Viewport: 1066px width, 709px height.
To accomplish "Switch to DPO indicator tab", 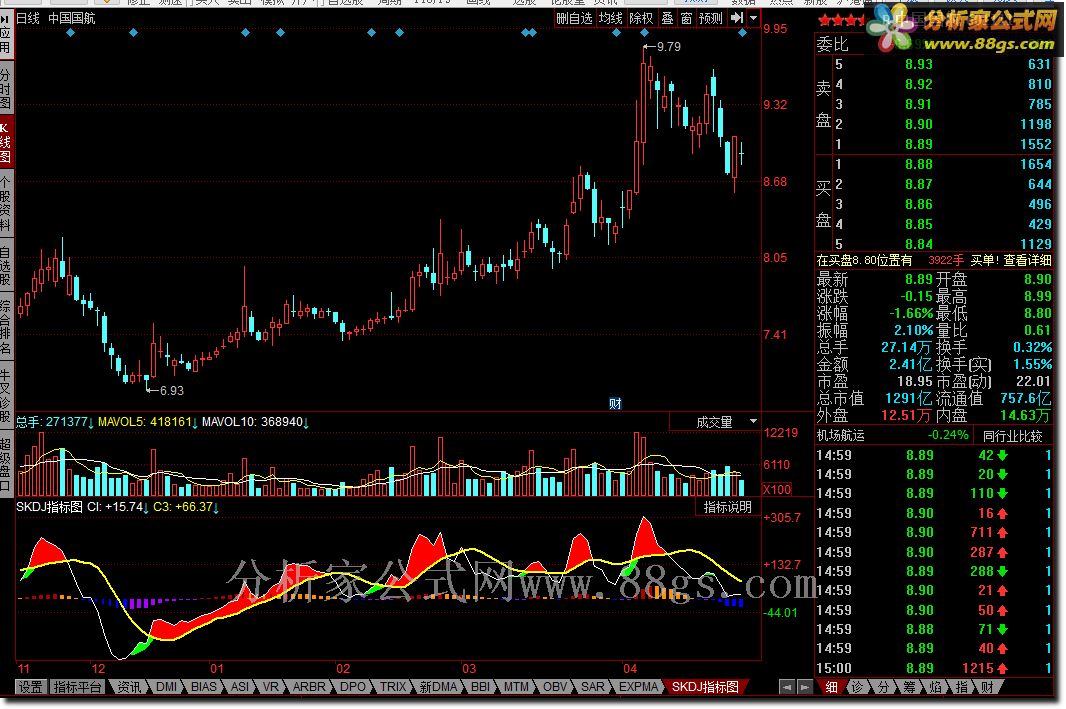I will 352,687.
